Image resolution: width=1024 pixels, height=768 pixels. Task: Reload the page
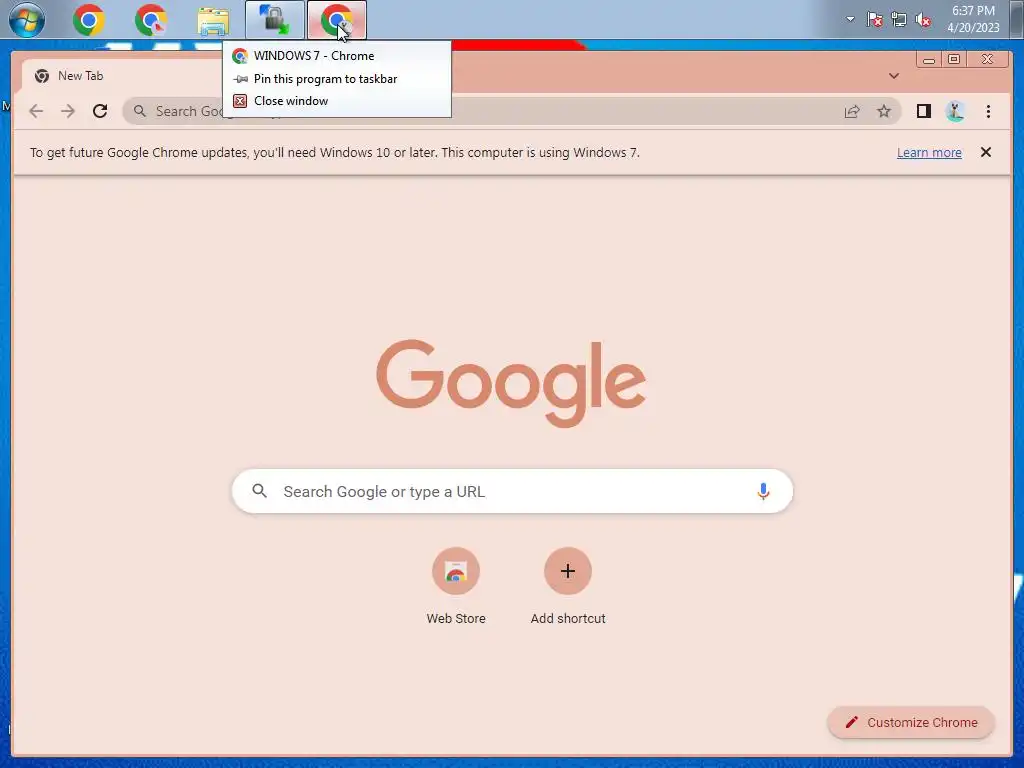100,111
